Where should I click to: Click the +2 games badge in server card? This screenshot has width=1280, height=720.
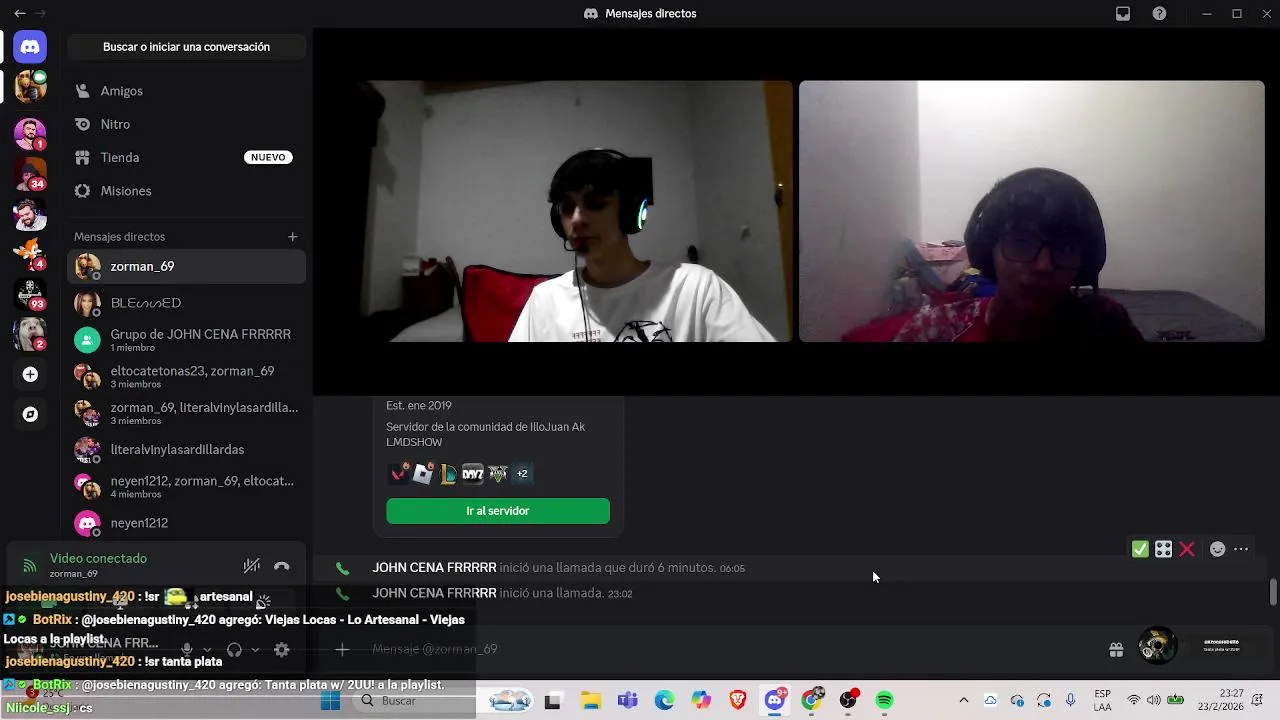tap(522, 474)
